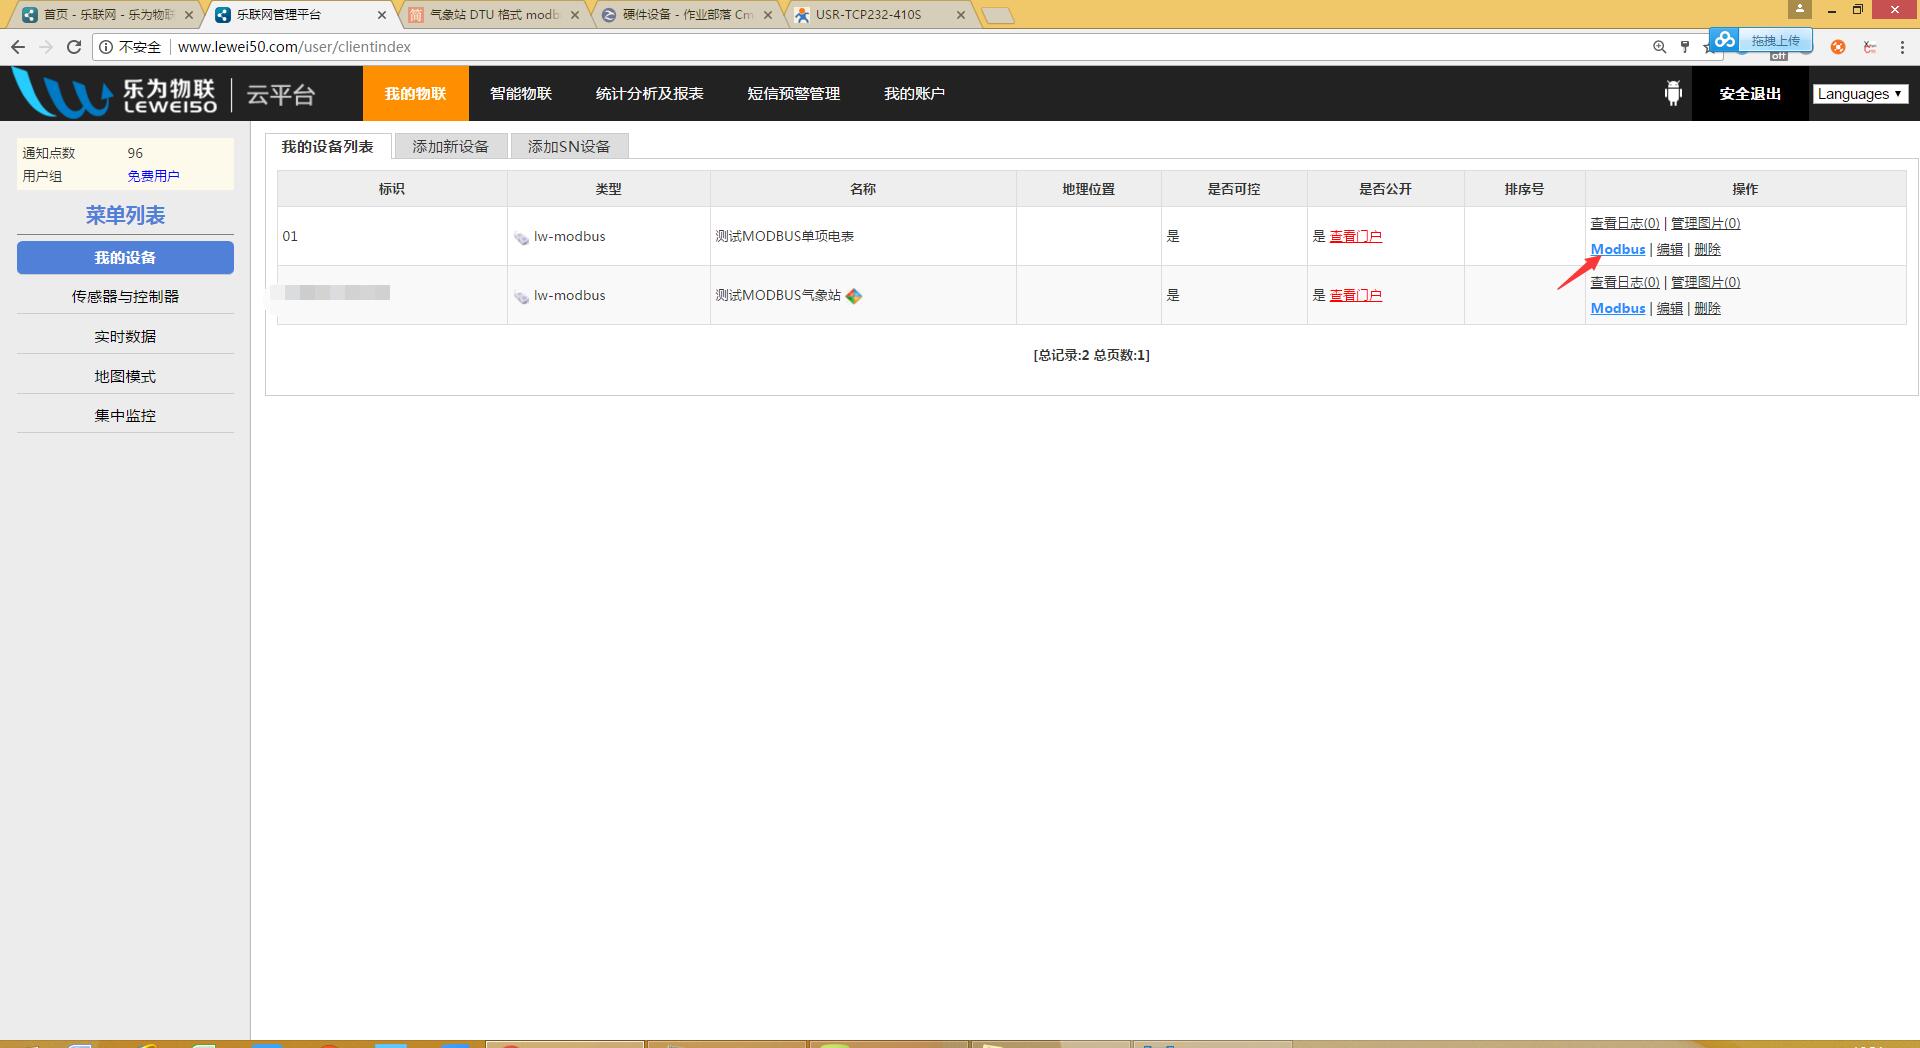Screen dimensions: 1920x1048
Task: Close the USR-TCP232-410S tab
Action: tap(960, 15)
